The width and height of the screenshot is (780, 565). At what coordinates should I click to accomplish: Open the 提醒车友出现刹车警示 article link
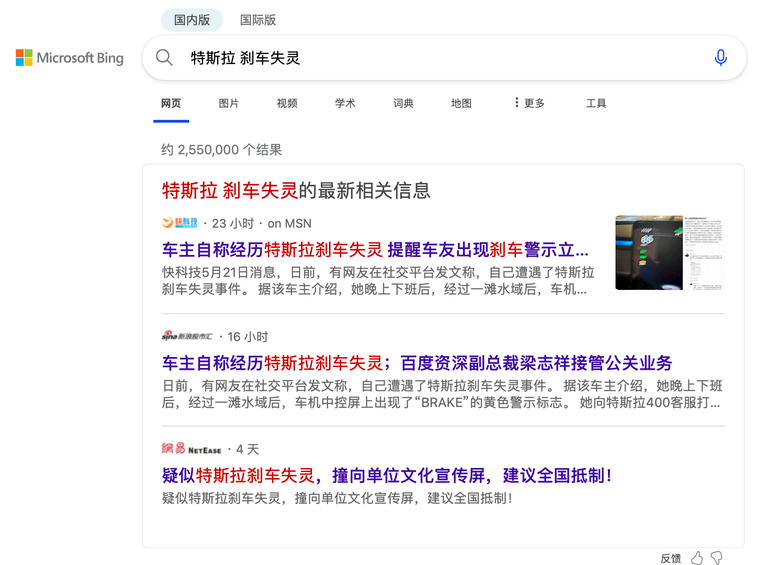pyautogui.click(x=375, y=250)
